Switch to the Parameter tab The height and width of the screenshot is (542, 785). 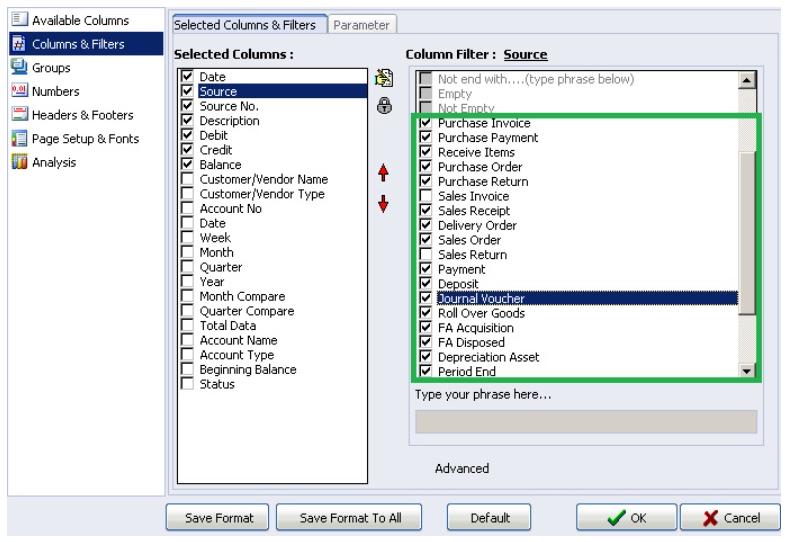point(361,25)
